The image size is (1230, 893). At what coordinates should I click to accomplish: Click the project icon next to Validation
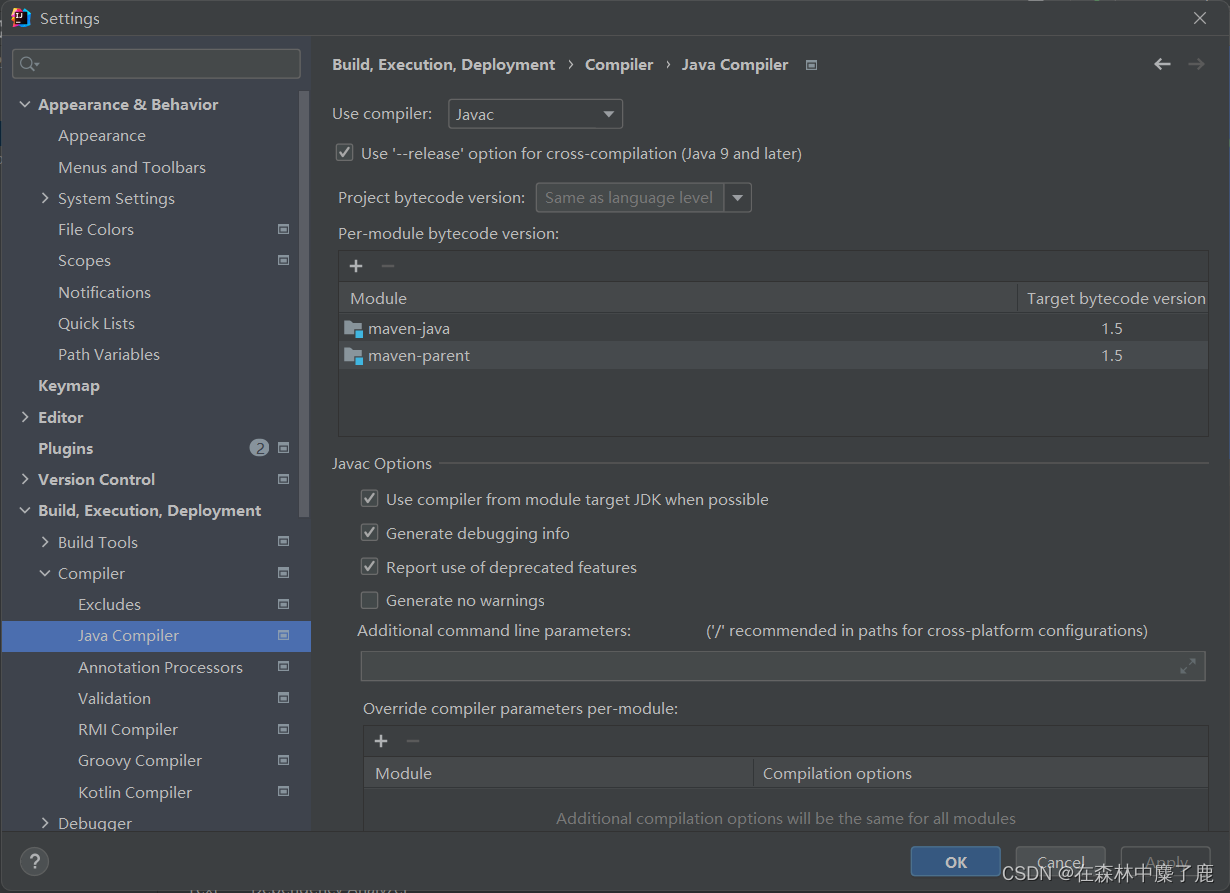tap(284, 698)
